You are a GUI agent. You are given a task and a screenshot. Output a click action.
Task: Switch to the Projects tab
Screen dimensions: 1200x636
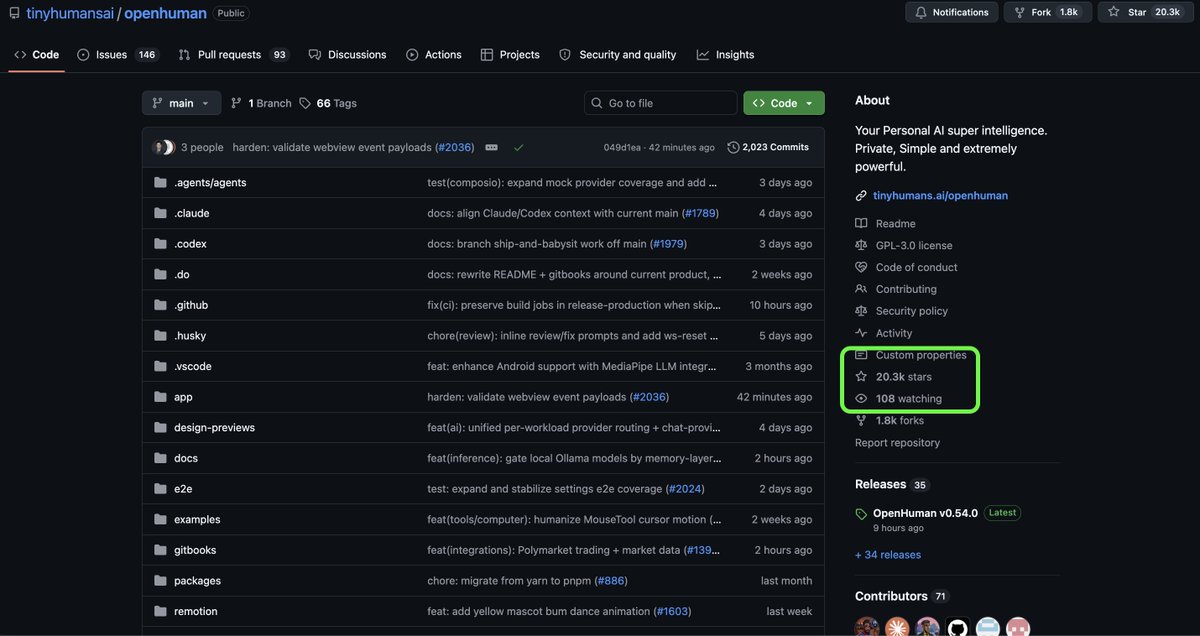pyautogui.click(x=510, y=55)
